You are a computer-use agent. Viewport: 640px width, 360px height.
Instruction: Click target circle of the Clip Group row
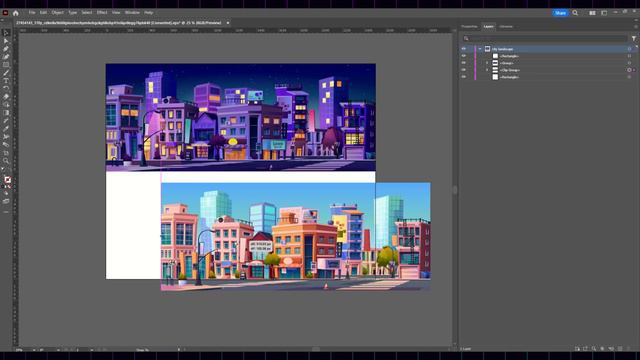point(629,70)
